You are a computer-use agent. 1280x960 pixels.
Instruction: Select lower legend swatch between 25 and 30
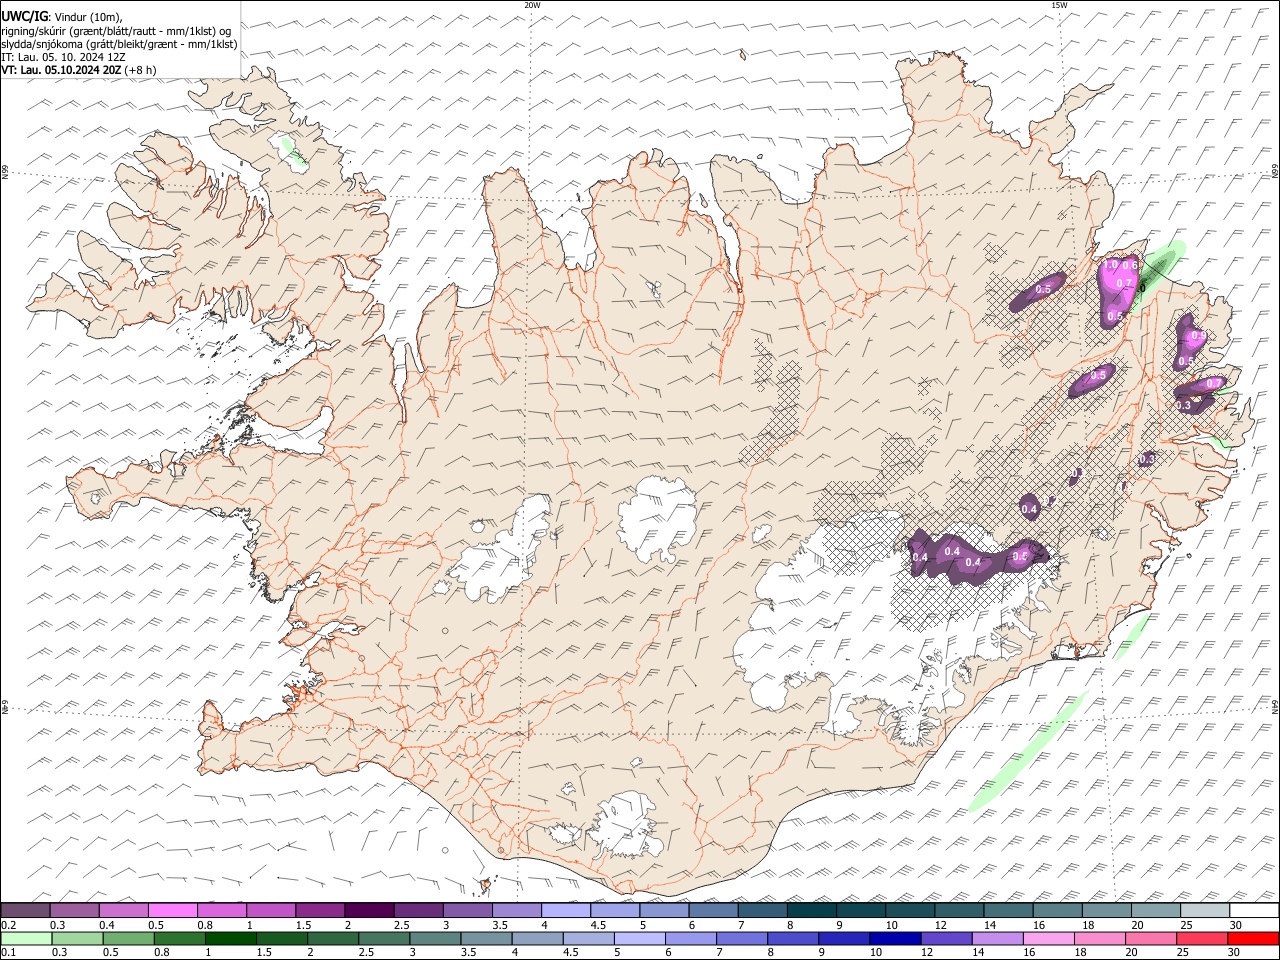(x=1201, y=938)
